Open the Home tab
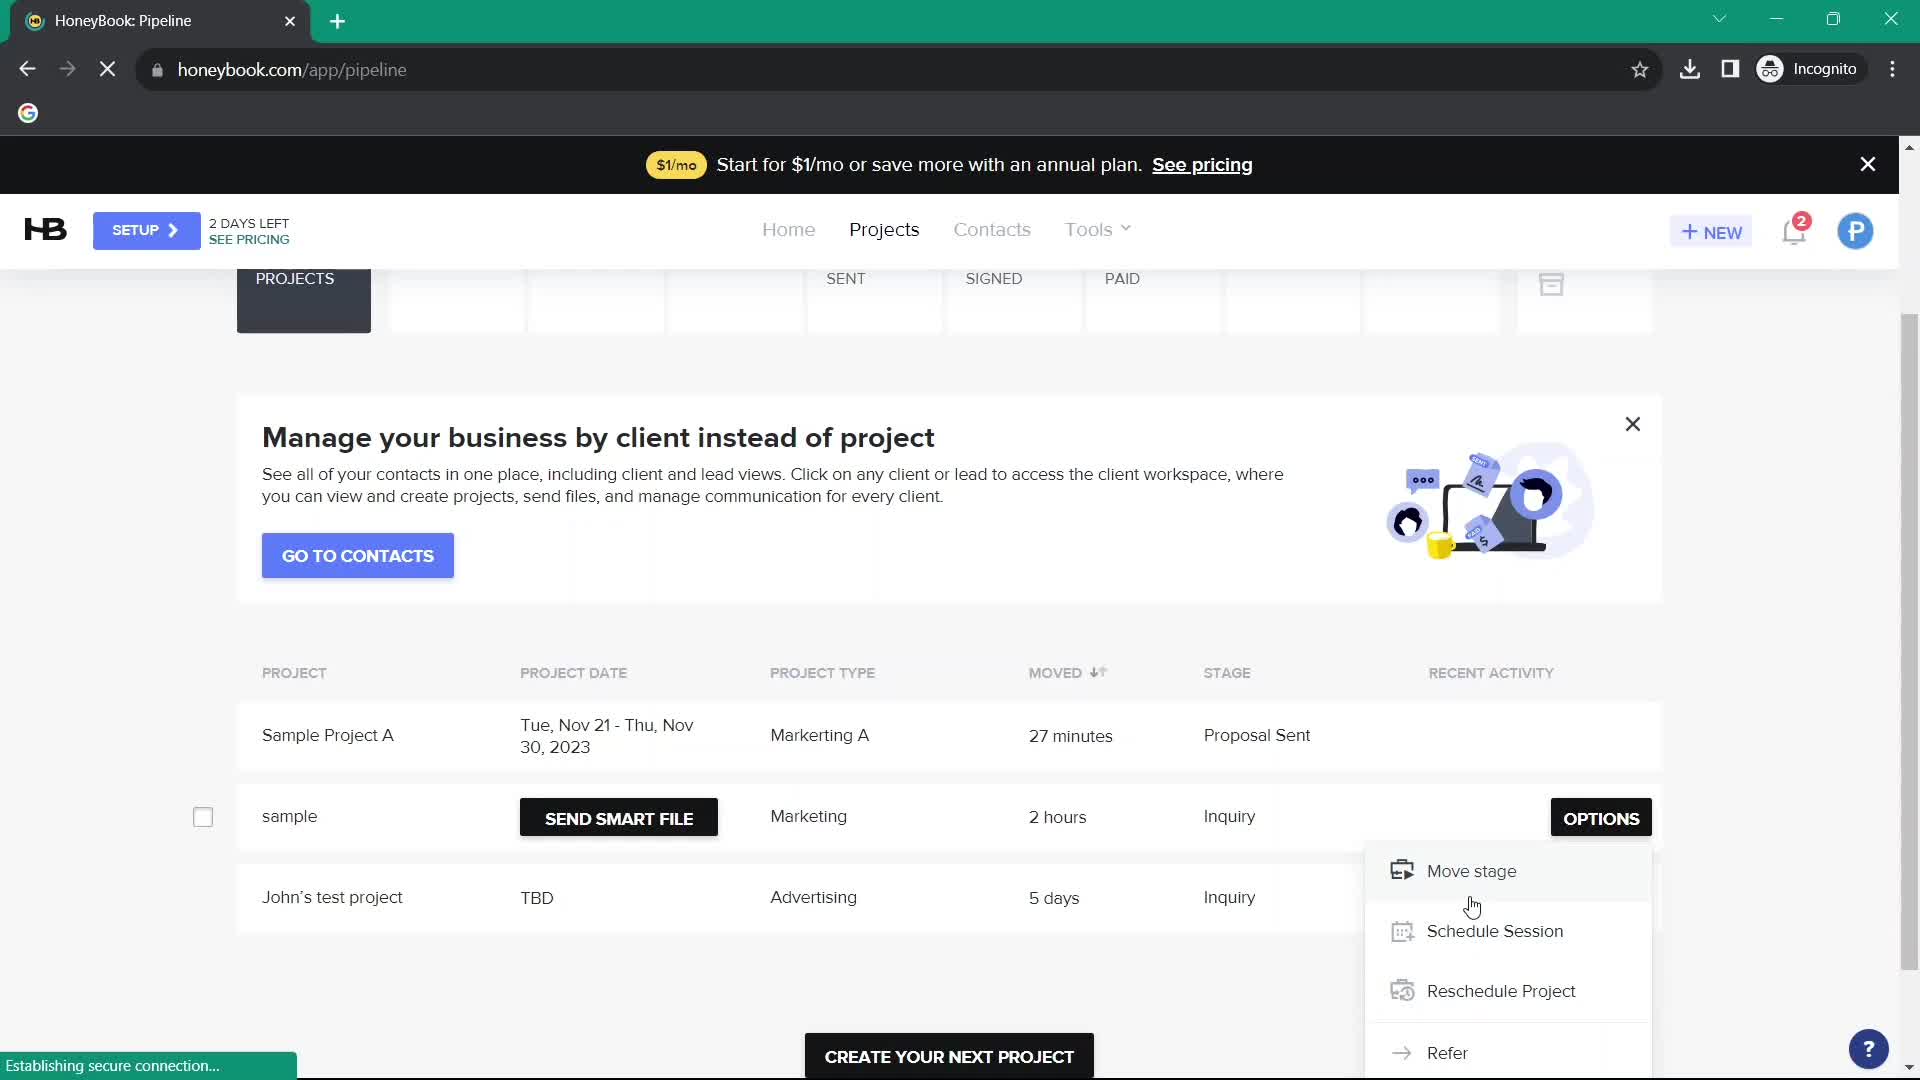Screen dimensions: 1920x1080 pos(788,230)
